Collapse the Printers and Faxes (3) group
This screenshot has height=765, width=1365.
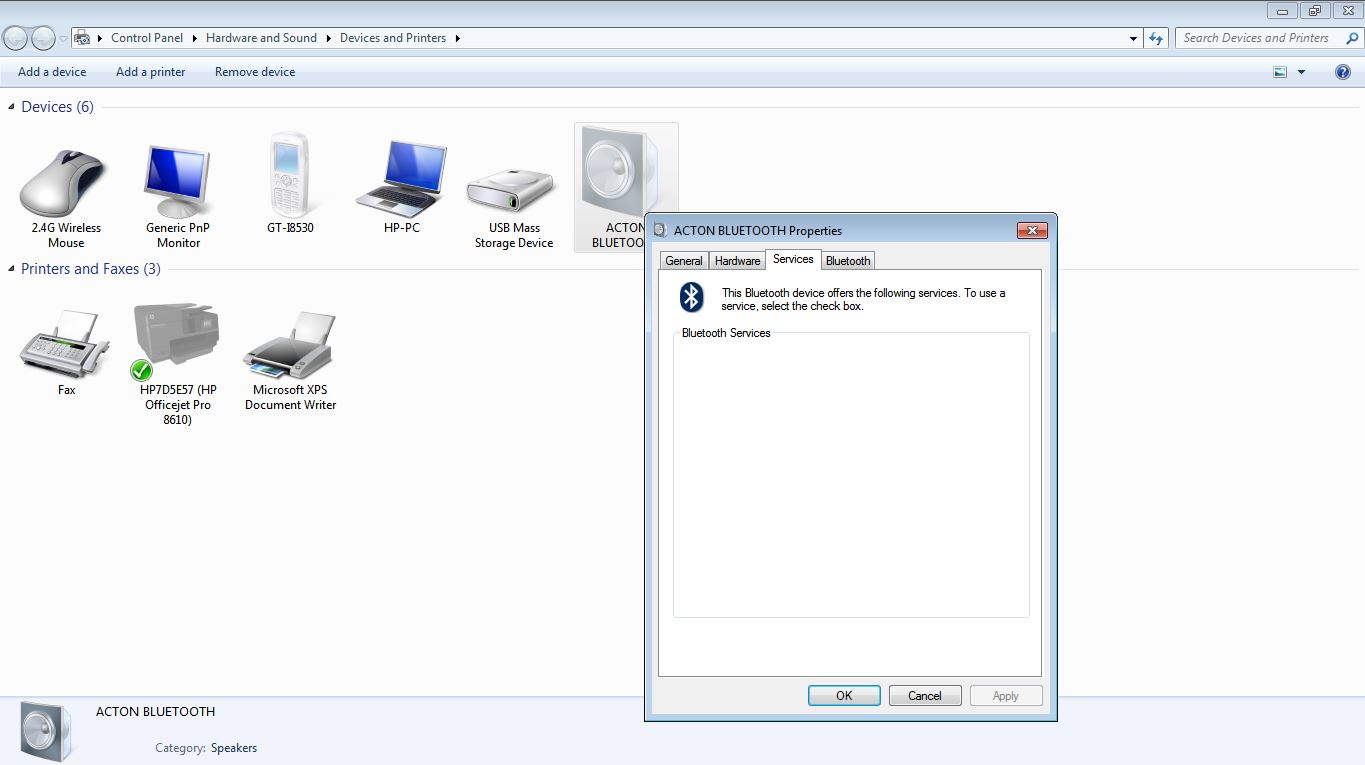(12, 269)
